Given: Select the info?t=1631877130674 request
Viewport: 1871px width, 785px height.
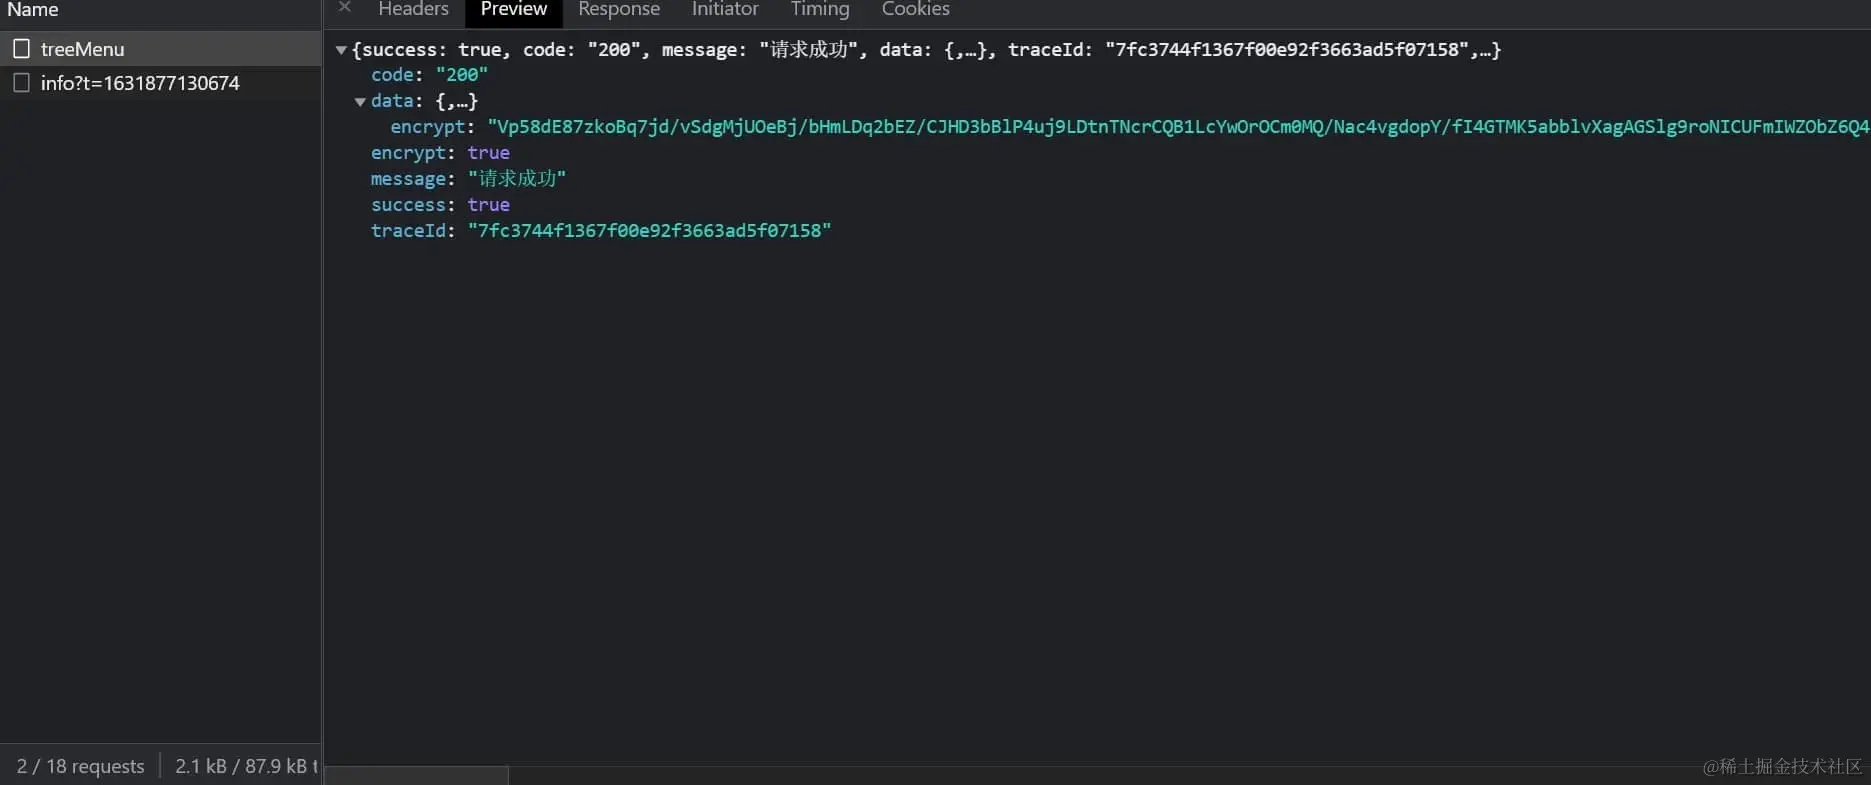Looking at the screenshot, I should 160,83.
